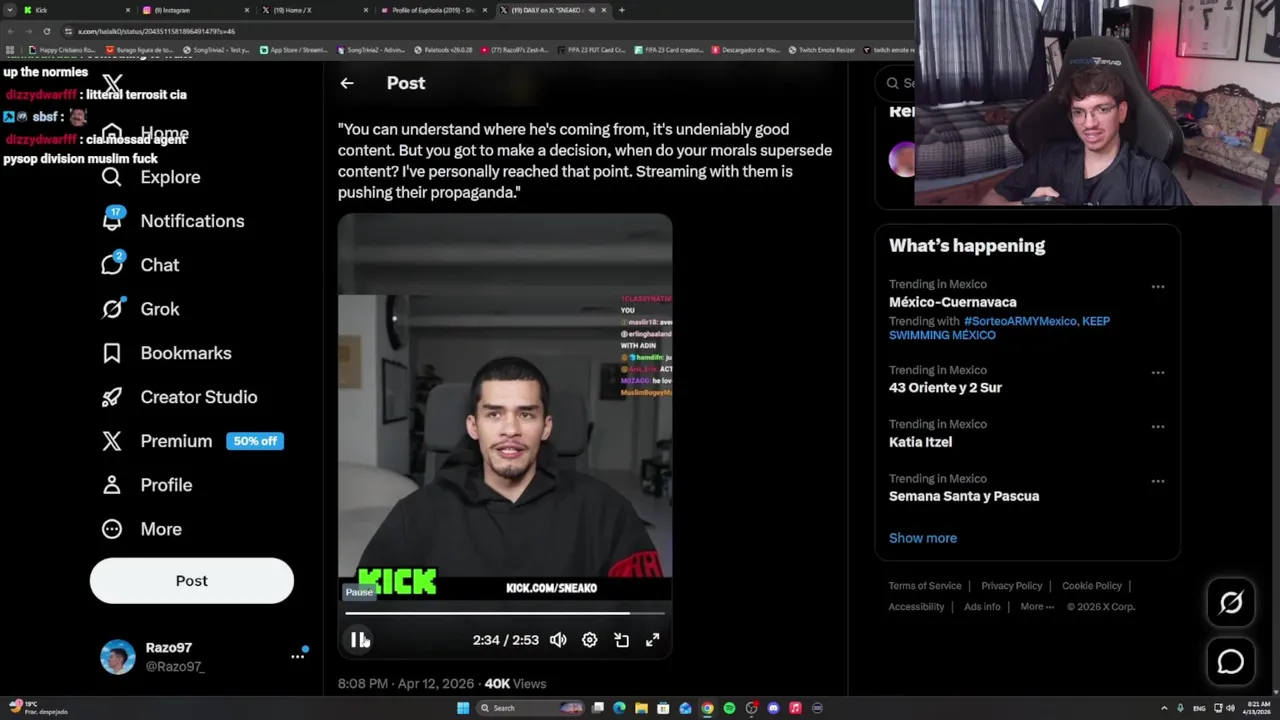Open options for México-Cuernavaca trend
Image resolution: width=1280 pixels, height=720 pixels.
1158,287
